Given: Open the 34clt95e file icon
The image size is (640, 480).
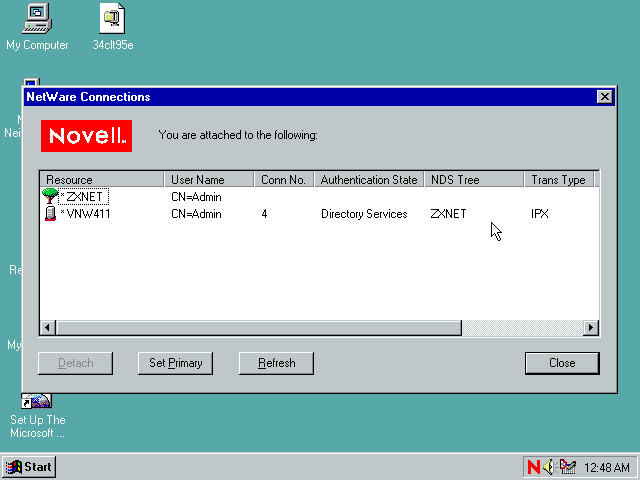Looking at the screenshot, I should click(112, 18).
